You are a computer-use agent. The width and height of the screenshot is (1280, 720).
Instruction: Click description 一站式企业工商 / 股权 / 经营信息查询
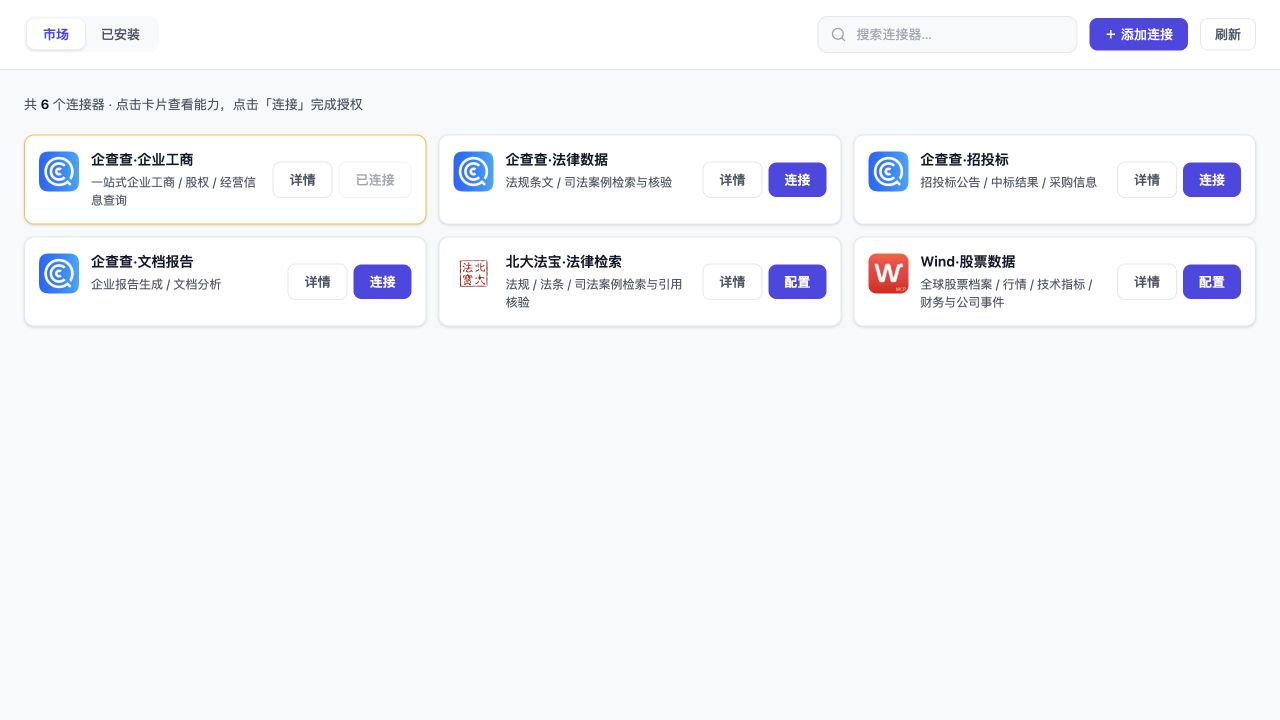click(x=174, y=191)
